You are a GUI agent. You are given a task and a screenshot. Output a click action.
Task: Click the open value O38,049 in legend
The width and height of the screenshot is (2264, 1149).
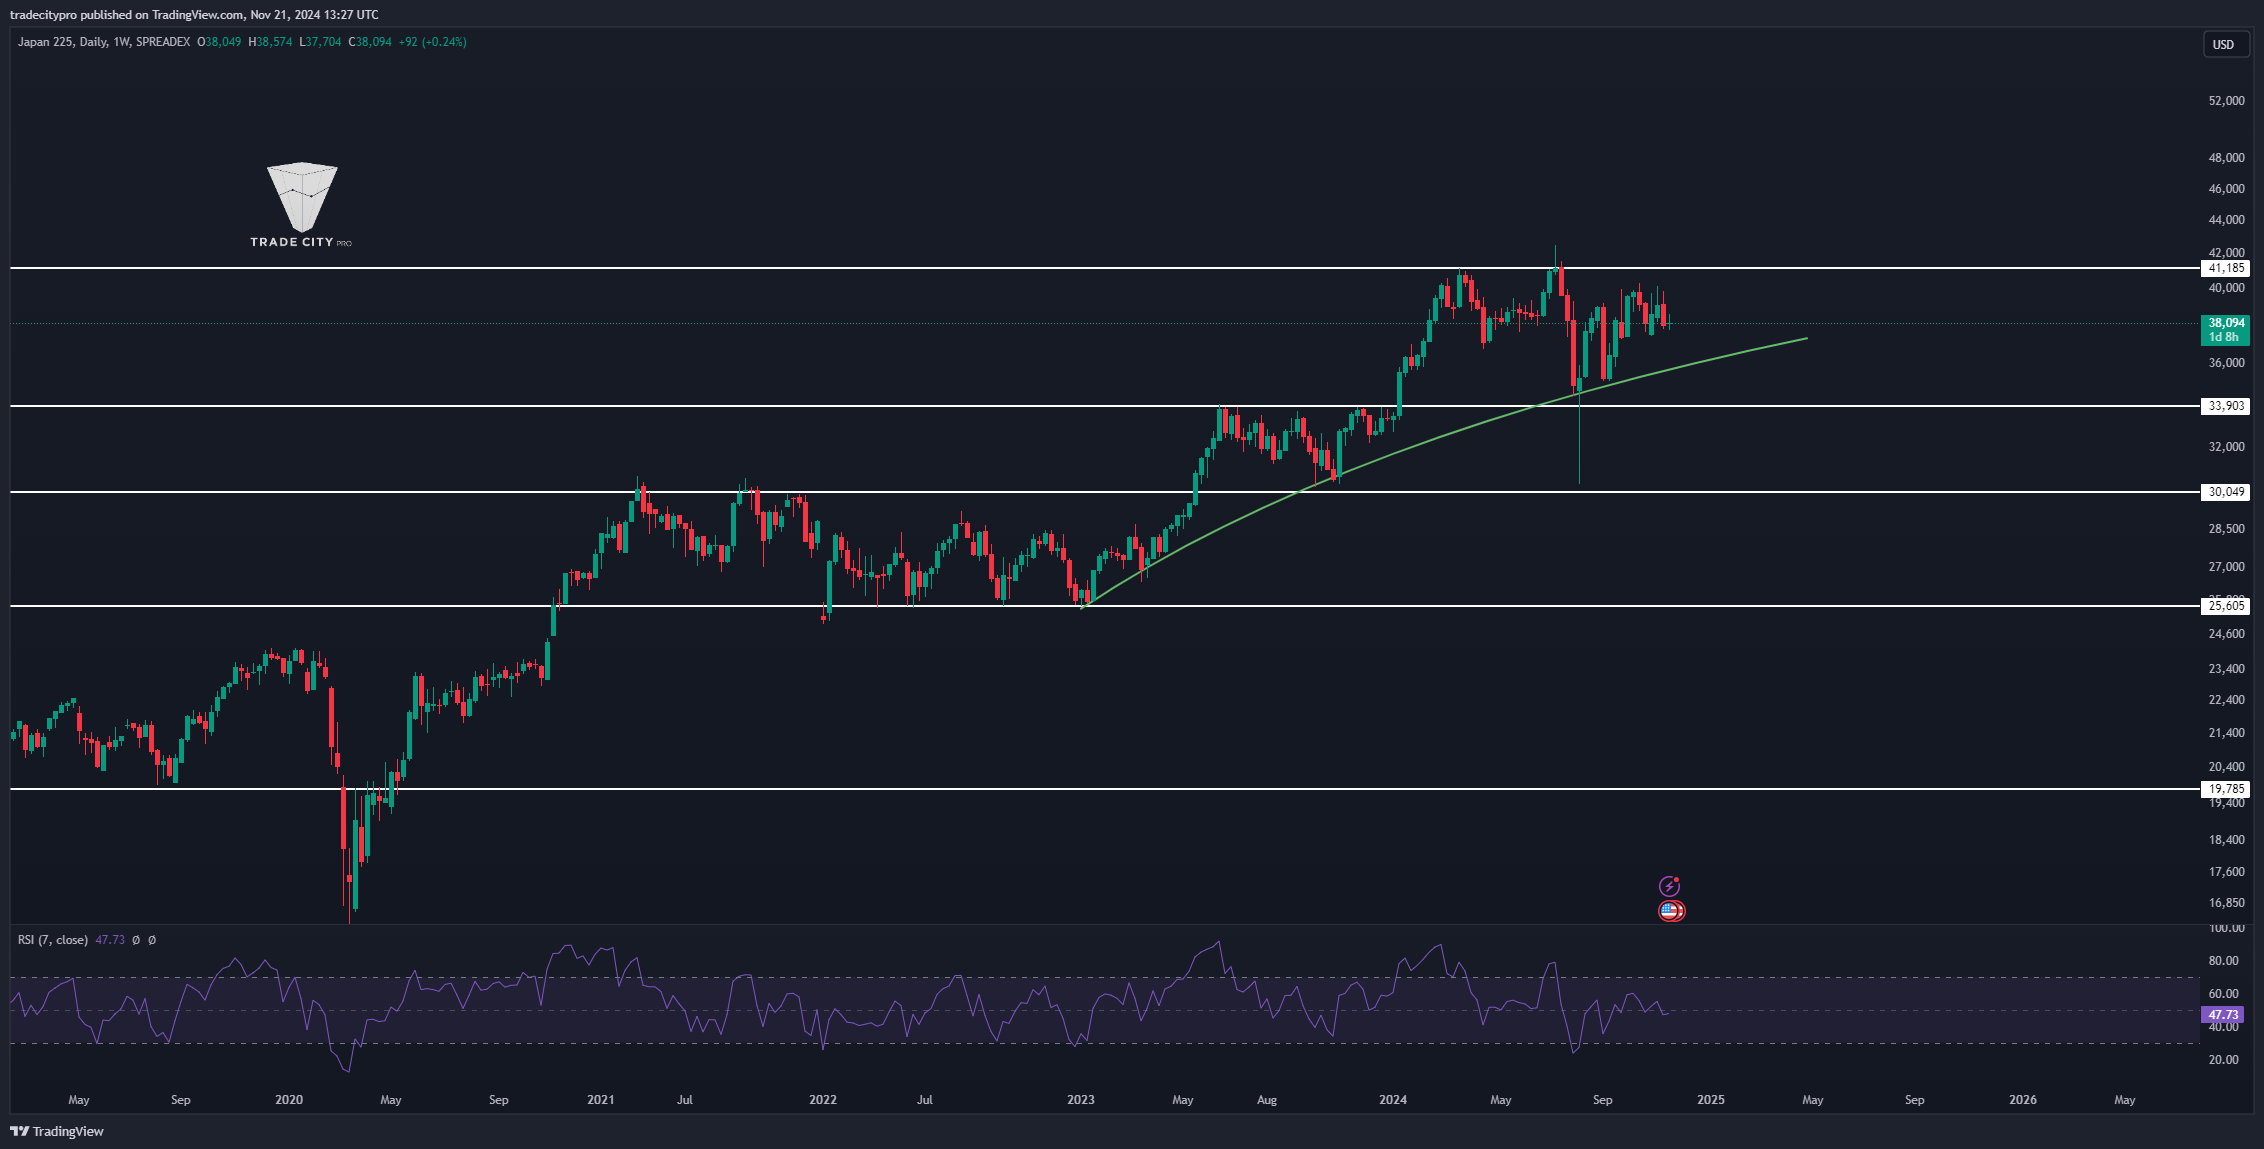click(x=219, y=42)
